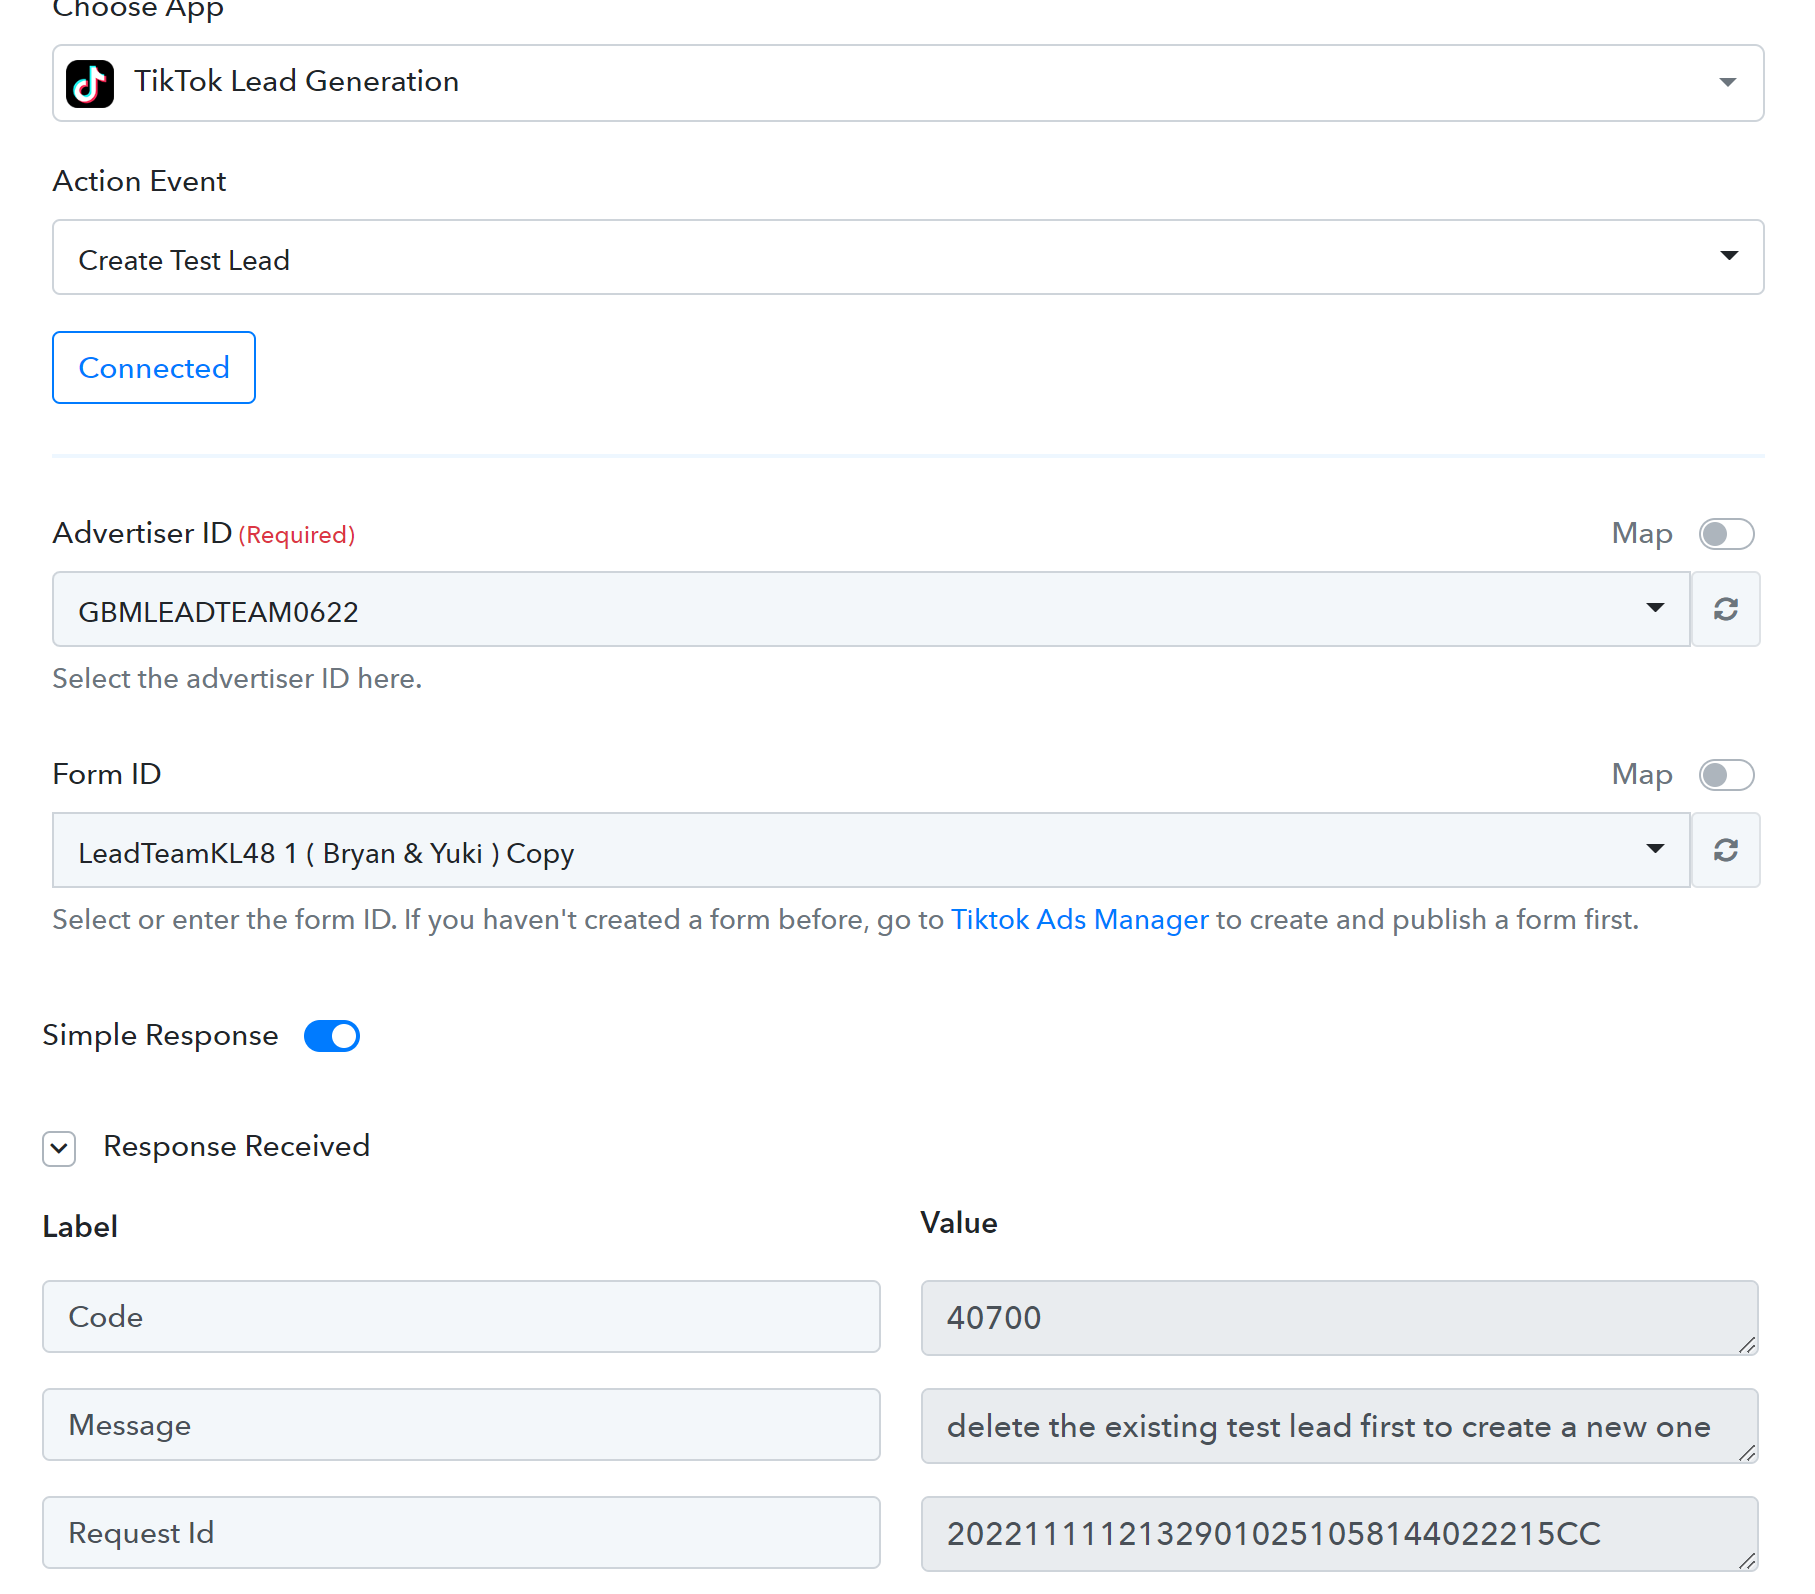Viewport: 1815px width, 1594px height.
Task: Collapse the Response Received section
Action: tap(59, 1149)
